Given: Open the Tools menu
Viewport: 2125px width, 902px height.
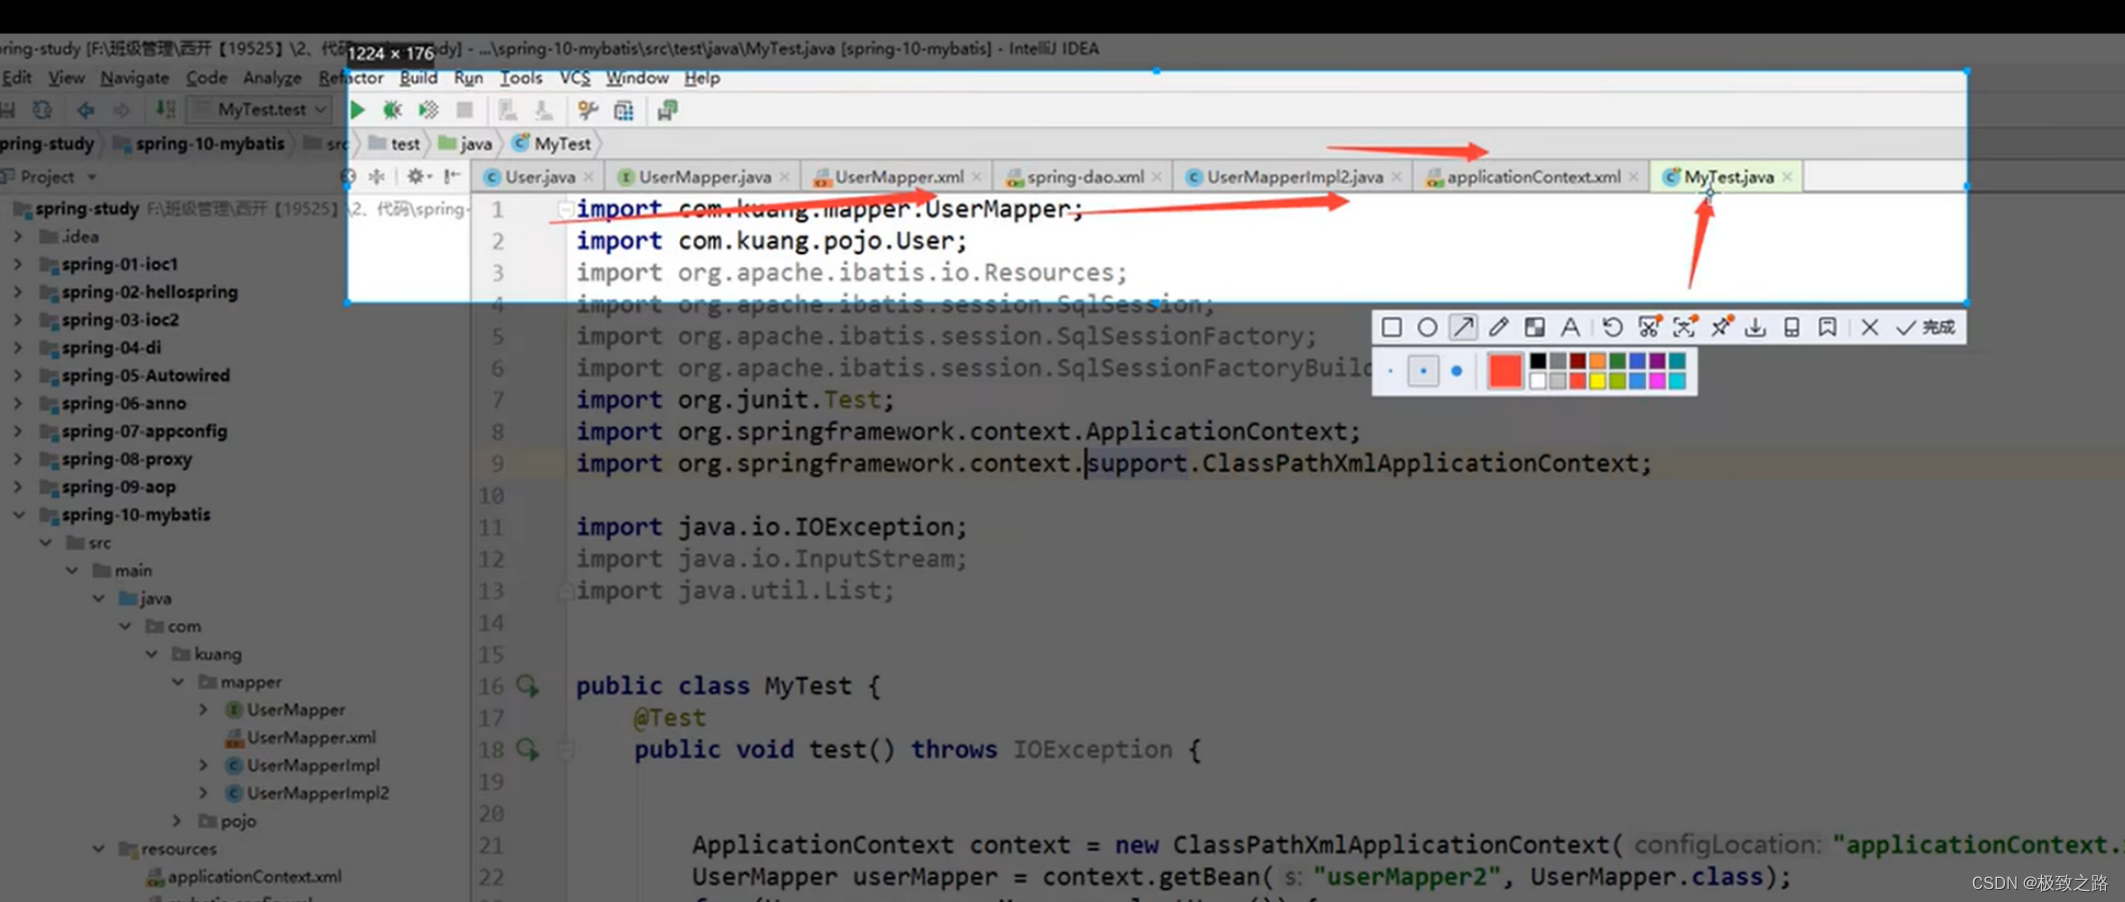Looking at the screenshot, I should (x=521, y=78).
